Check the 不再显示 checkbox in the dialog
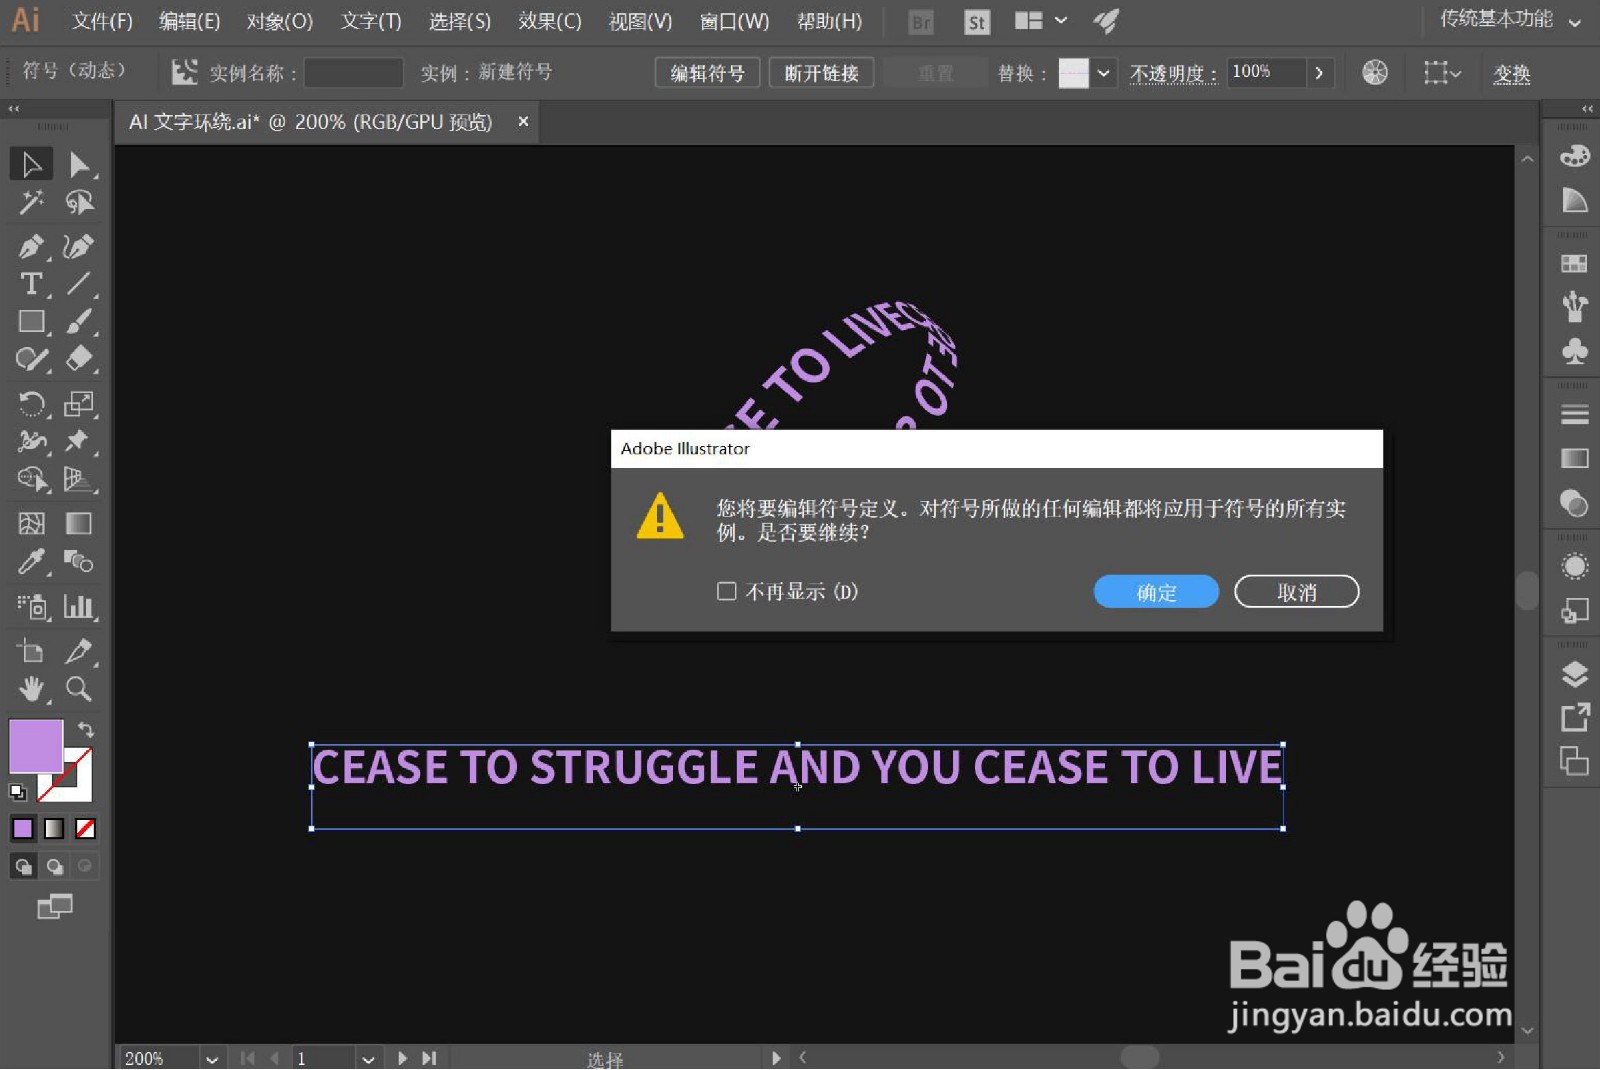This screenshot has height=1070, width=1600. point(726,591)
